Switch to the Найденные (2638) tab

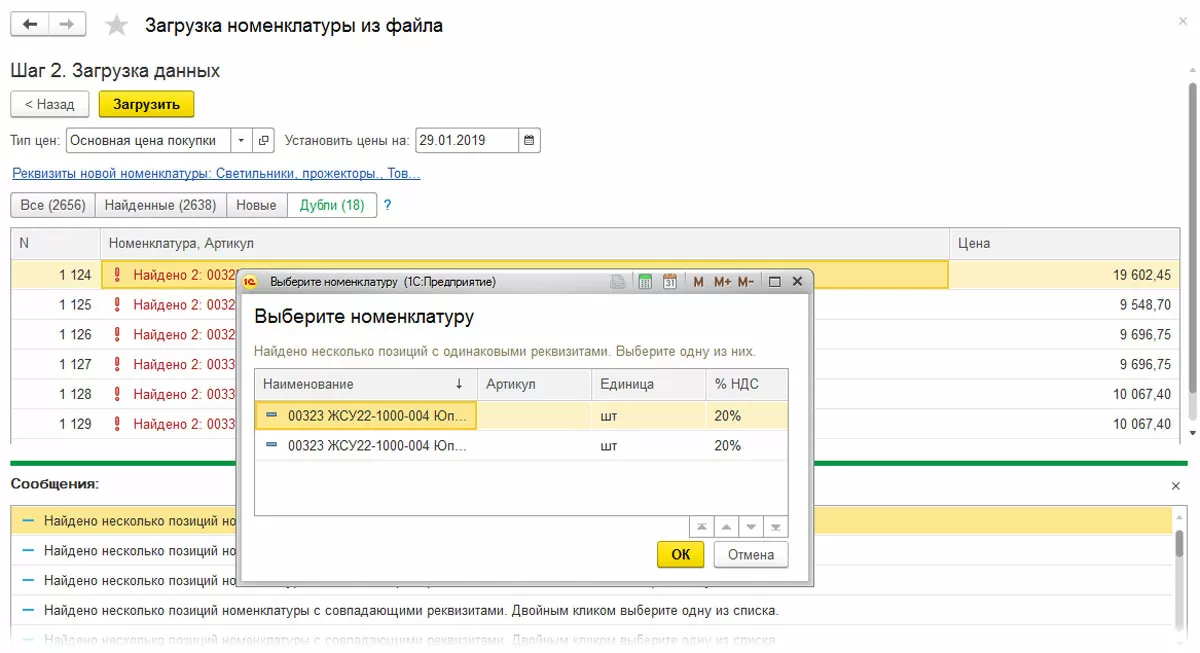160,205
